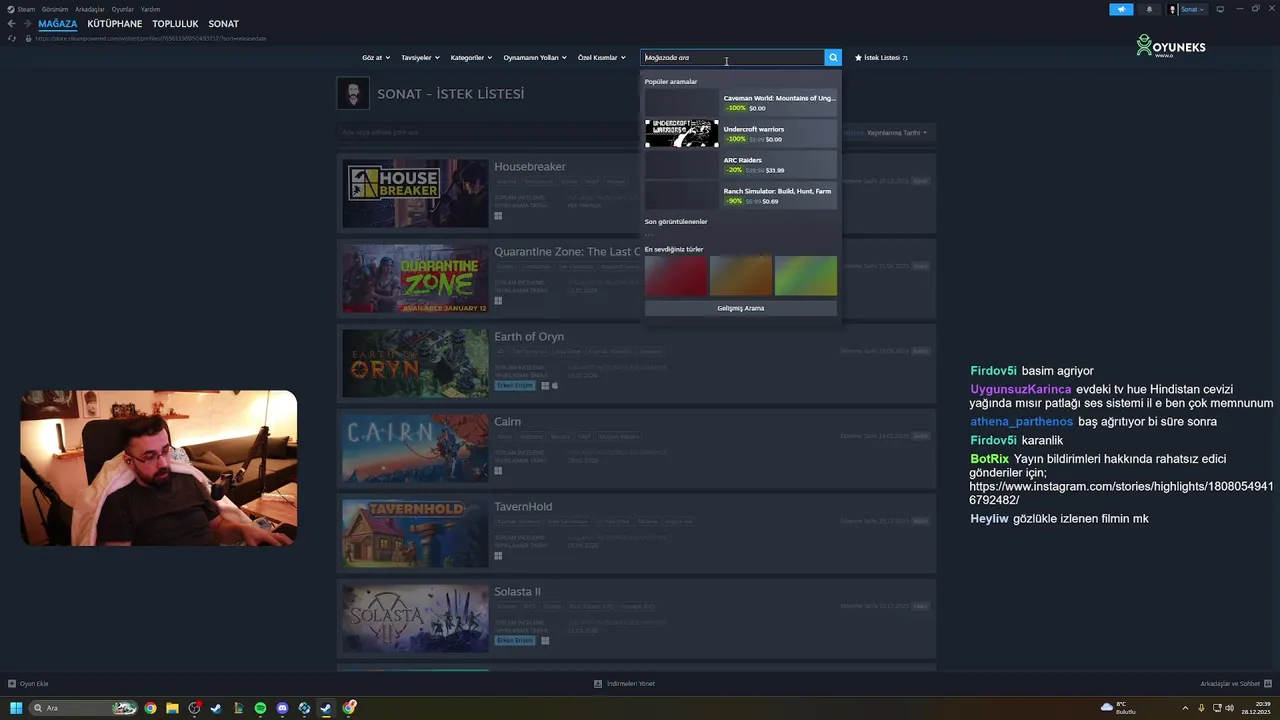1280x720 pixels.
Task: Reload the page with the refresh icon
Action: [12, 38]
